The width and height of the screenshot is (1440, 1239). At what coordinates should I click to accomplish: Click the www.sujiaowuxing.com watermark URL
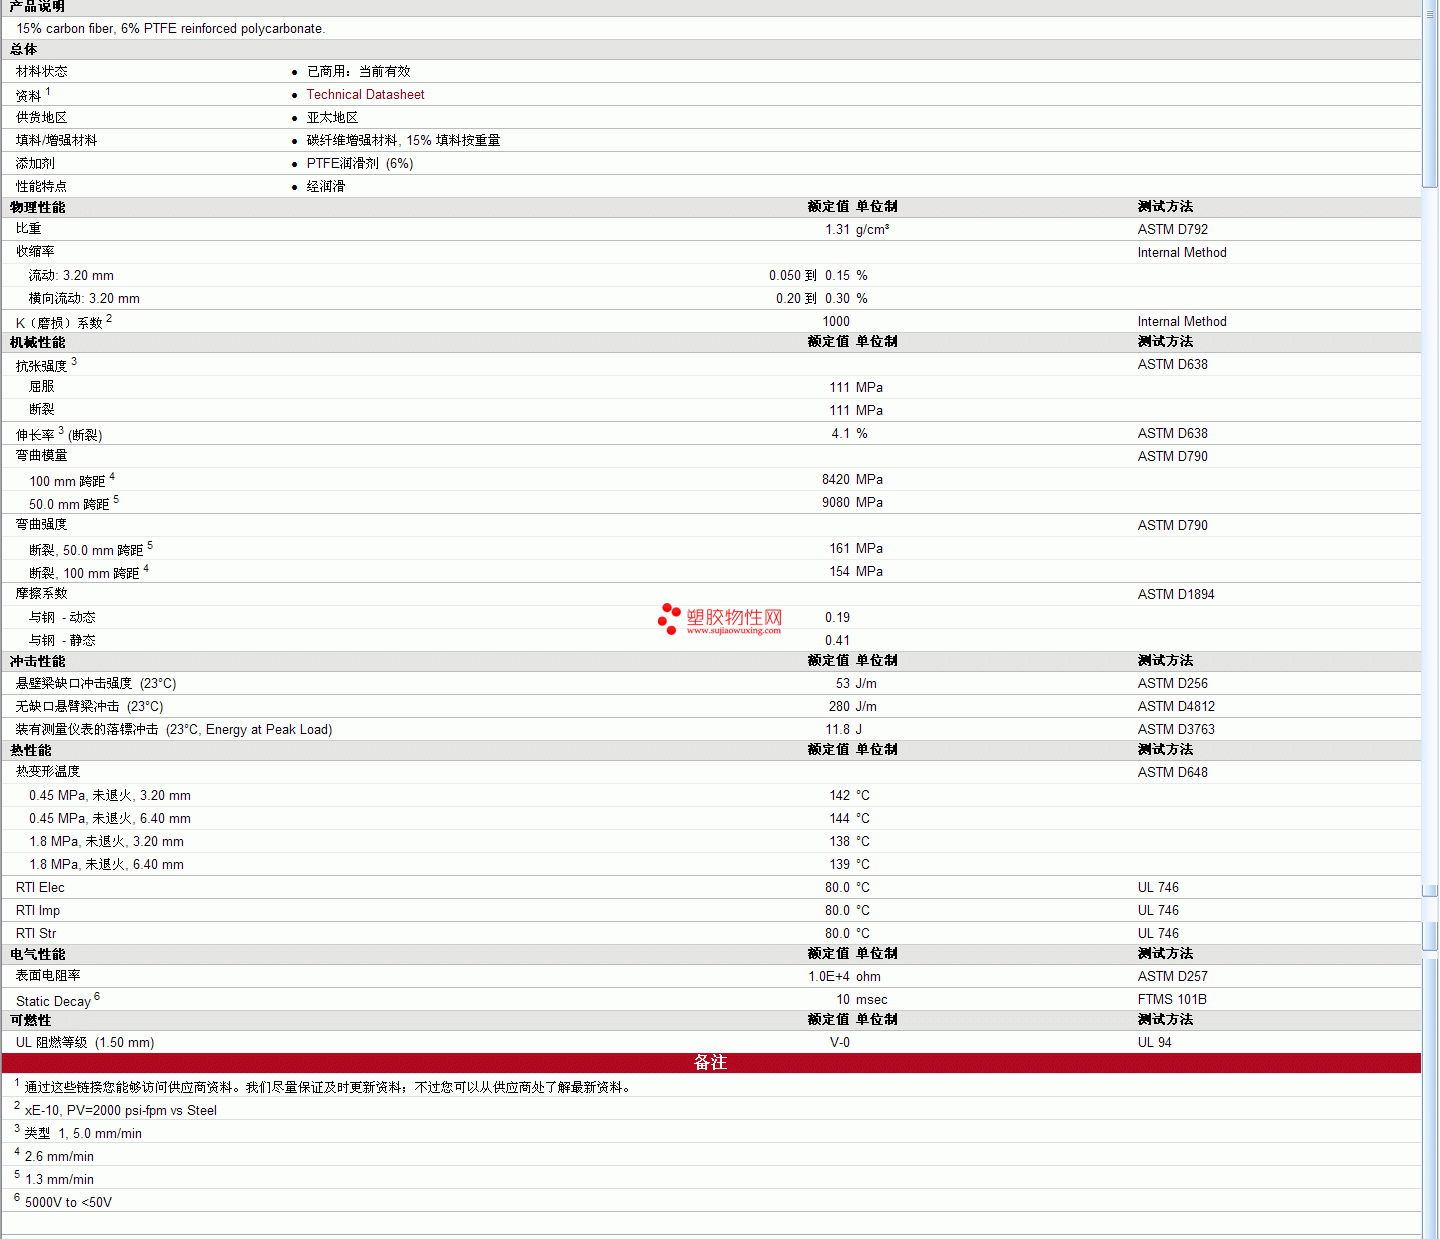[733, 631]
